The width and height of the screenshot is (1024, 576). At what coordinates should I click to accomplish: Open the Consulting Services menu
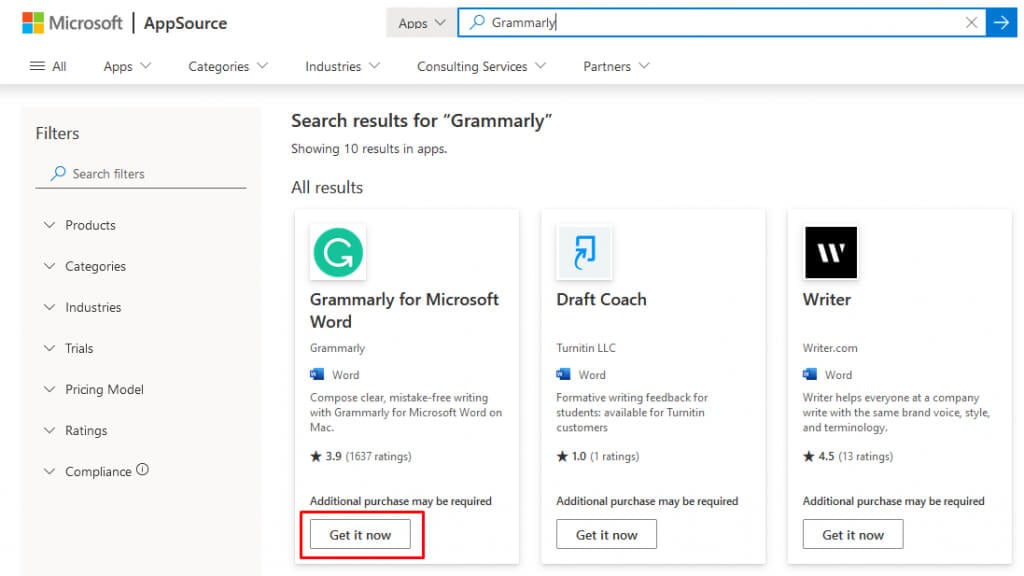pyautogui.click(x=481, y=66)
